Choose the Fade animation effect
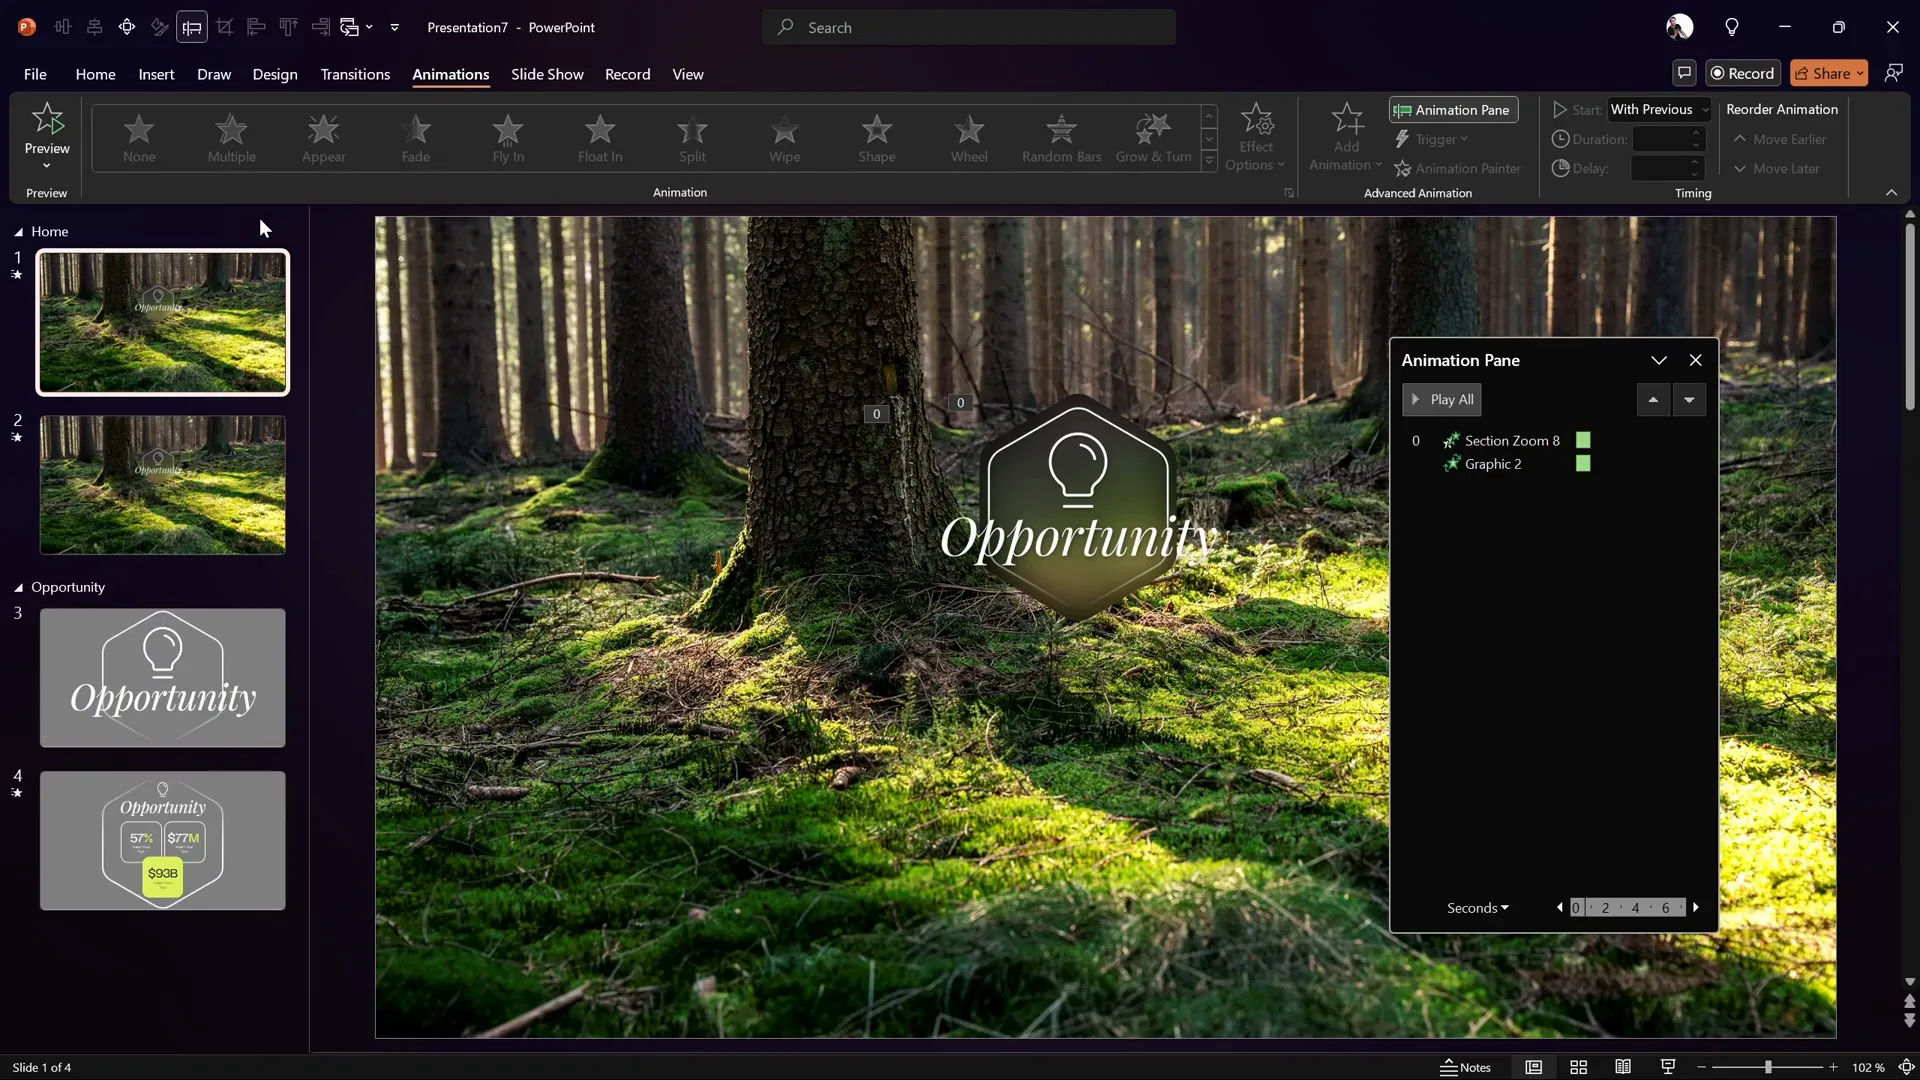The width and height of the screenshot is (1920, 1080). [416, 138]
